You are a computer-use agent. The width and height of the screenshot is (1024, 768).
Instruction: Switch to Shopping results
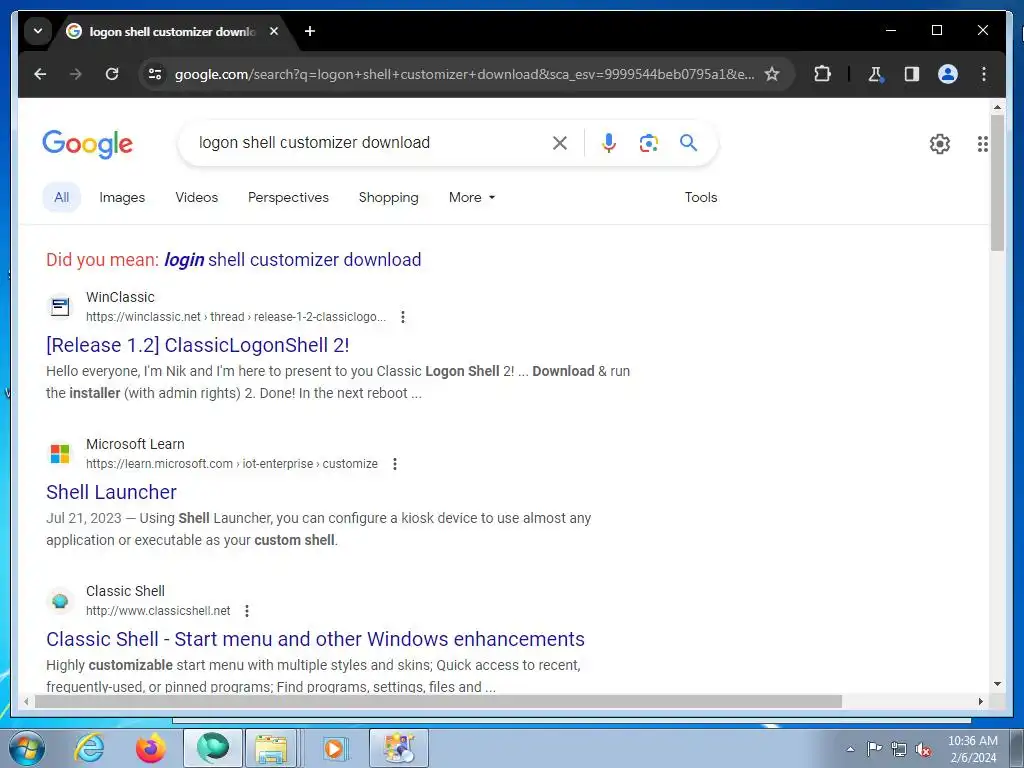click(x=389, y=197)
